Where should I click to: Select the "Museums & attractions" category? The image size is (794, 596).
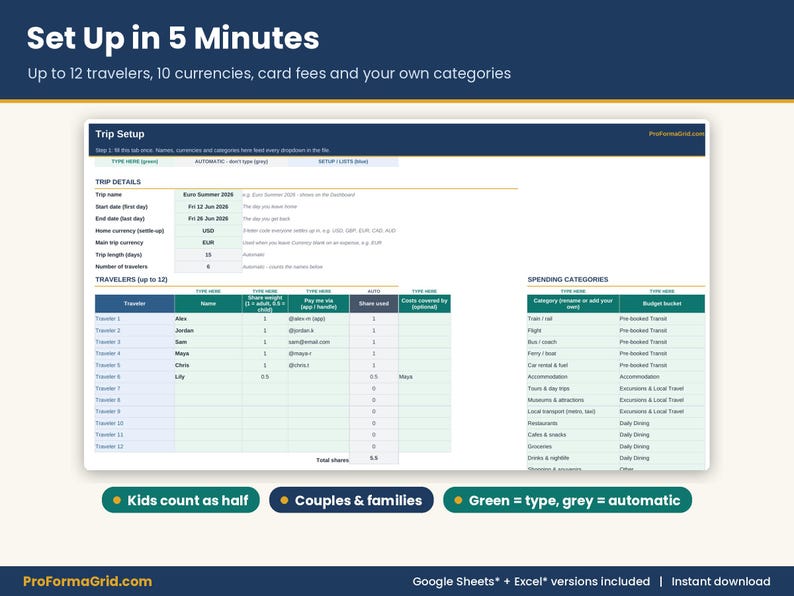click(x=573, y=400)
